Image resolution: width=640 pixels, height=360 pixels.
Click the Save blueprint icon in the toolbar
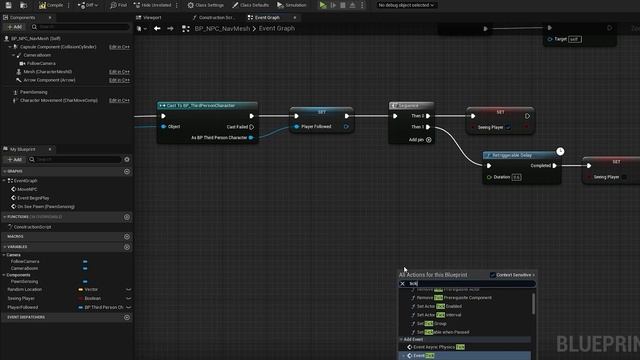[9, 5]
